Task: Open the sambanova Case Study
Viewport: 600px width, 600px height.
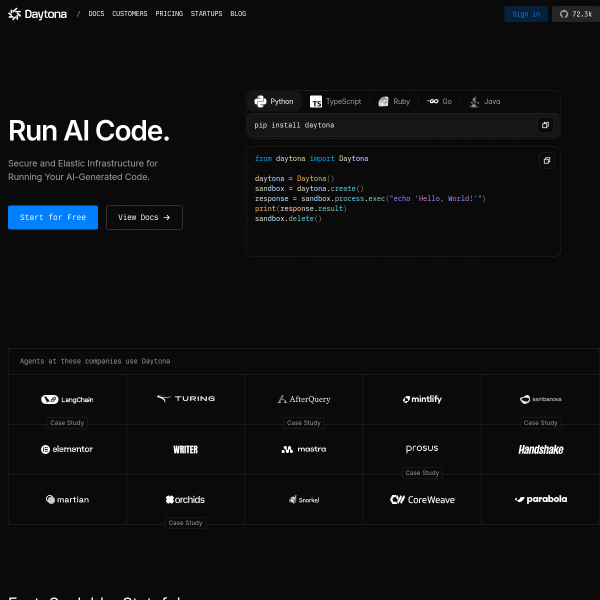Action: click(x=540, y=423)
